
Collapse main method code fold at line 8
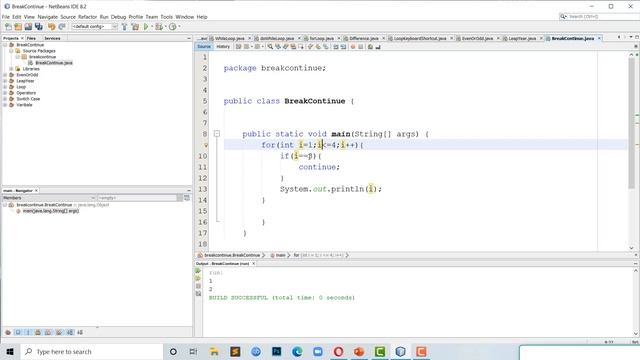pos(217,133)
